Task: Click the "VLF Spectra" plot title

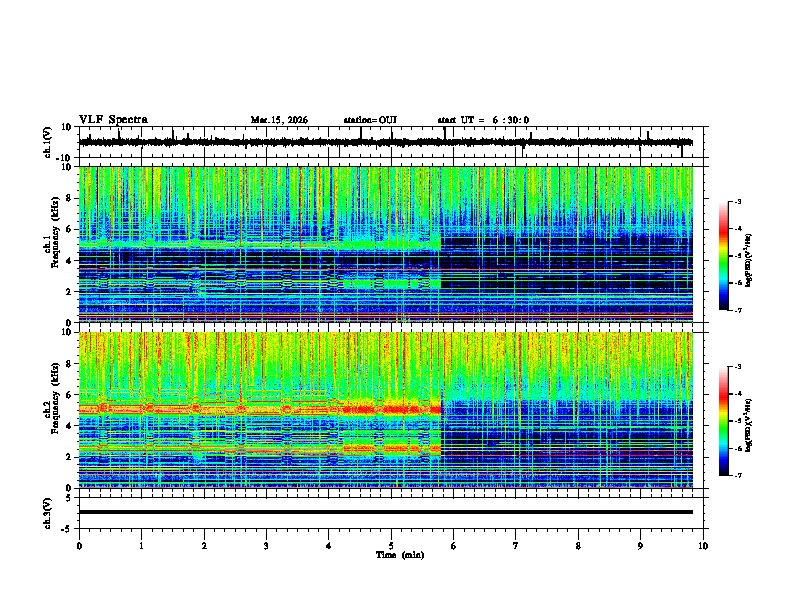Action: click(113, 119)
